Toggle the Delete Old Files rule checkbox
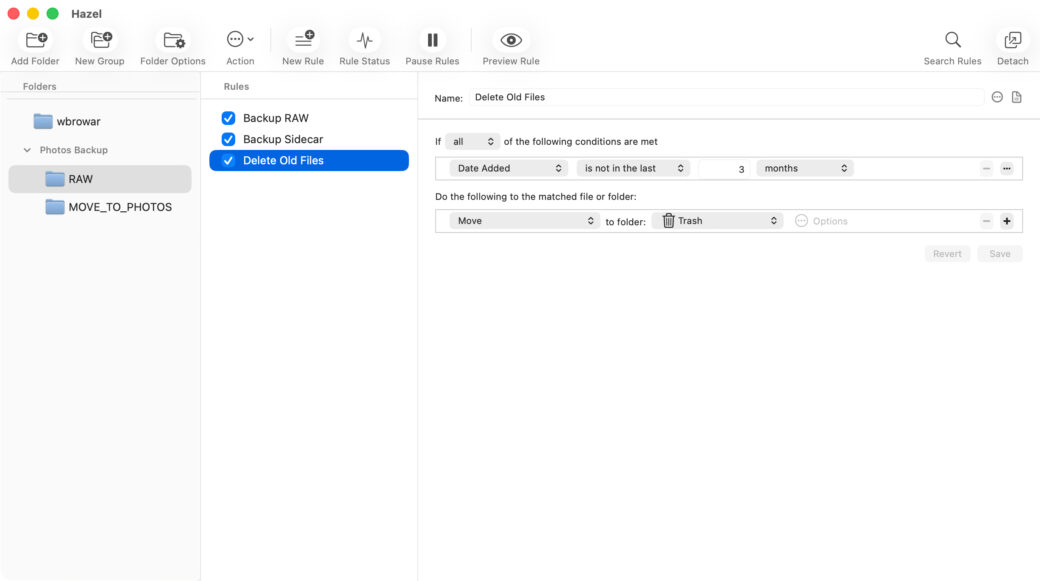 coord(228,161)
